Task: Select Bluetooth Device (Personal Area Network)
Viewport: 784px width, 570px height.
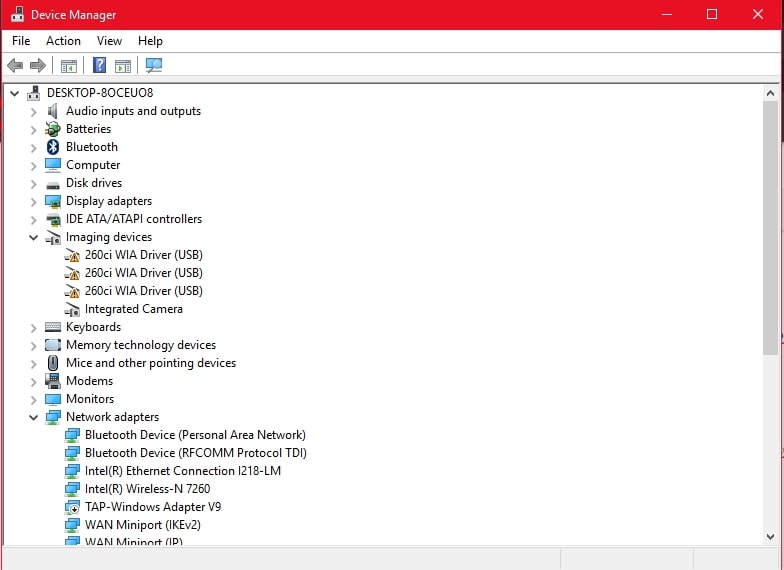Action: pos(195,435)
